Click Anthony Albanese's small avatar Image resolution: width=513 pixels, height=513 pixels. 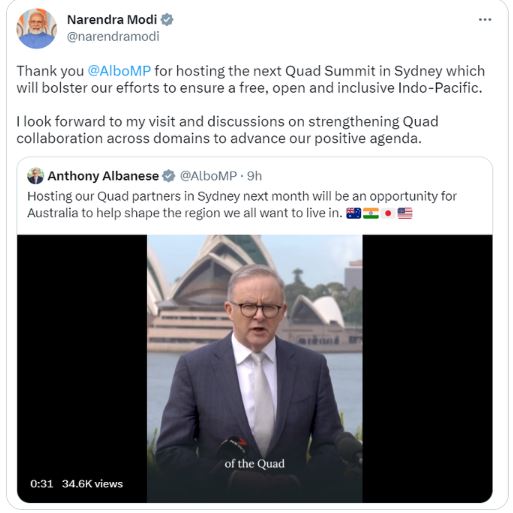pyautogui.click(x=35, y=176)
